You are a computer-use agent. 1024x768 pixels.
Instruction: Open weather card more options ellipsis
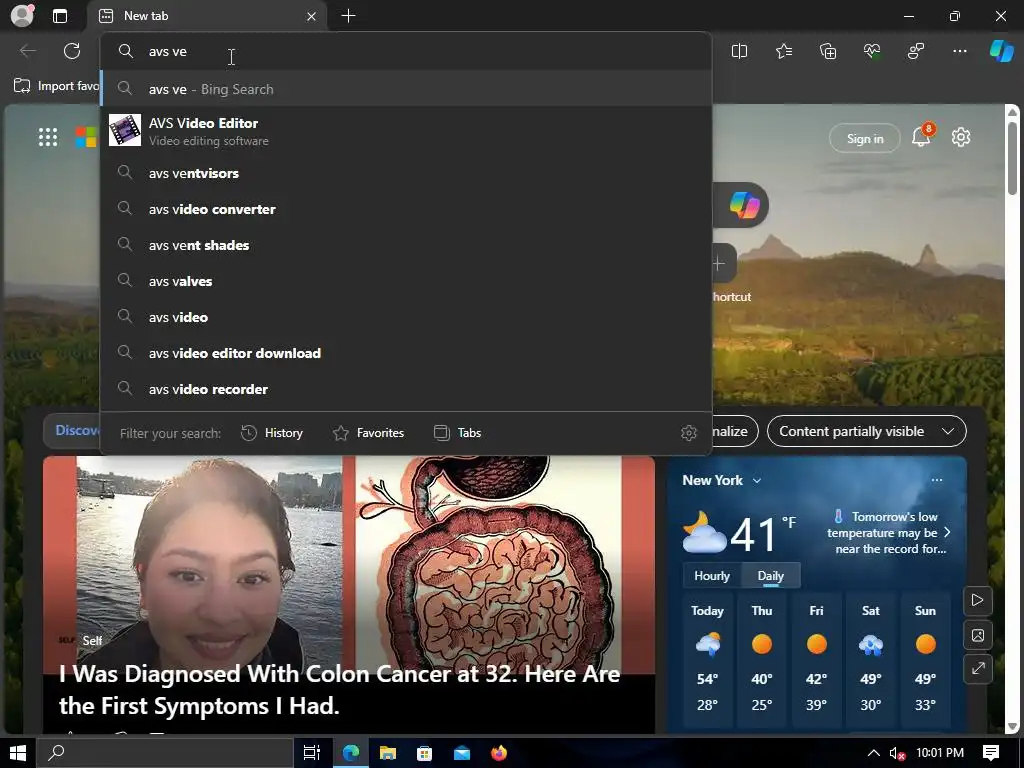936,480
